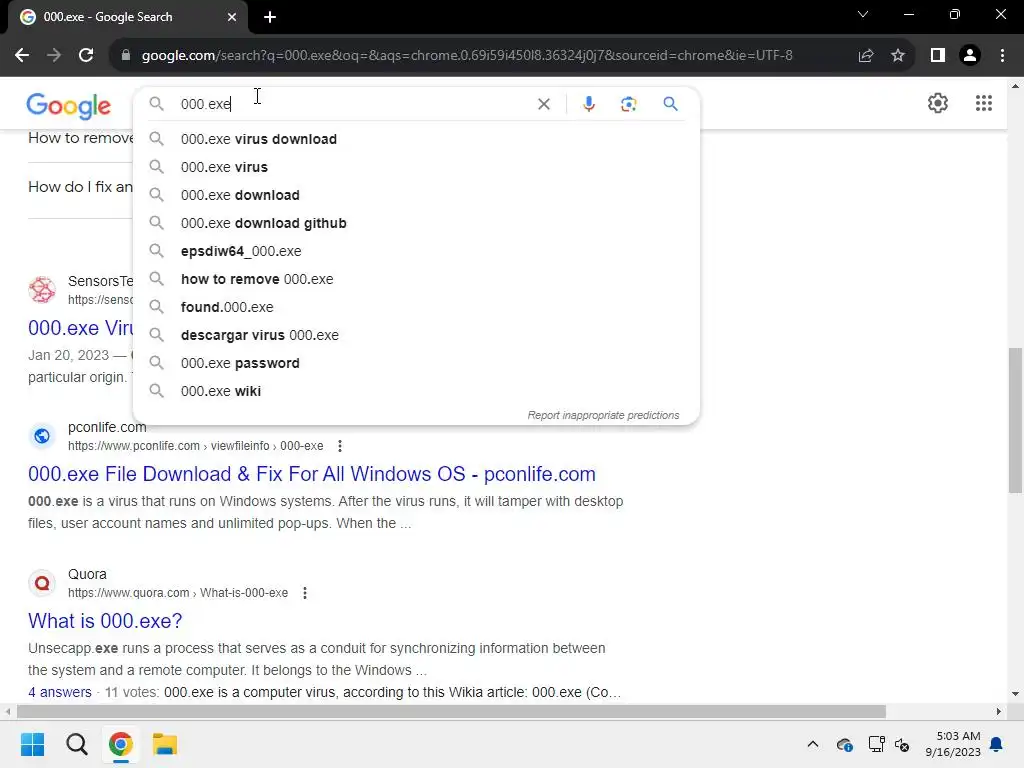
Task: Choose suggestion 'epsdiw64_000.exe'
Action: click(416, 251)
